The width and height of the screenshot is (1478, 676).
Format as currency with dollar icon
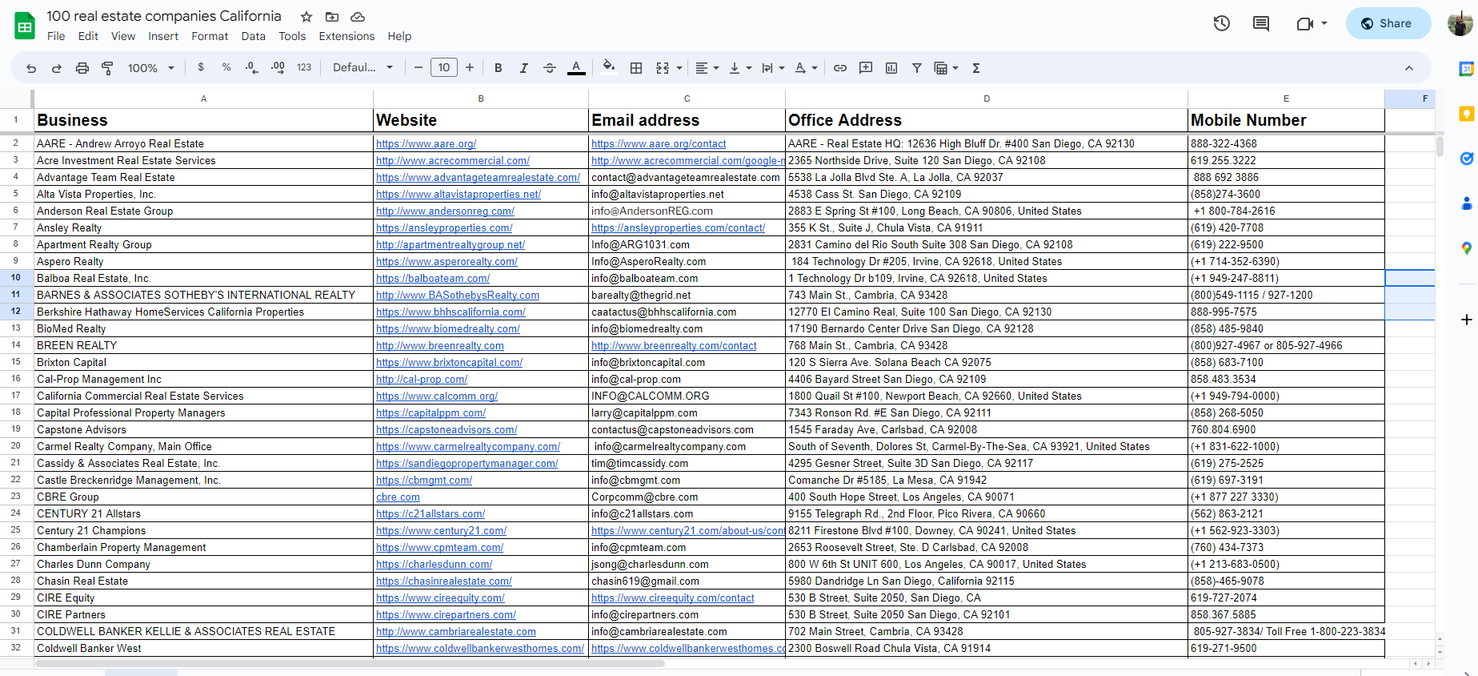(201, 68)
